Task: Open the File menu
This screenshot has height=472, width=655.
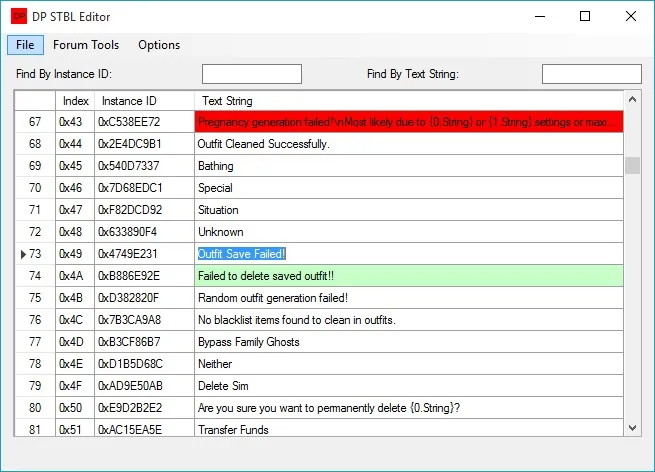Action: coord(25,45)
